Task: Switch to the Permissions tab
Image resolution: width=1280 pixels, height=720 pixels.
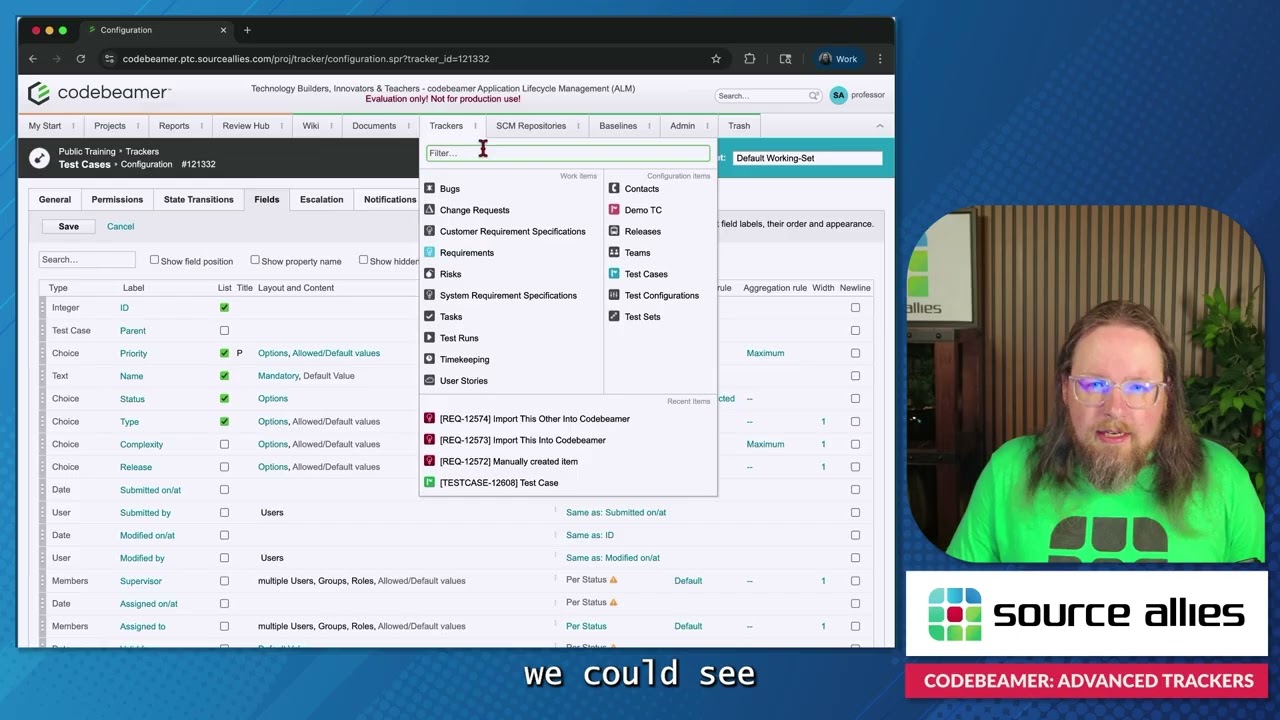Action: coord(117,199)
